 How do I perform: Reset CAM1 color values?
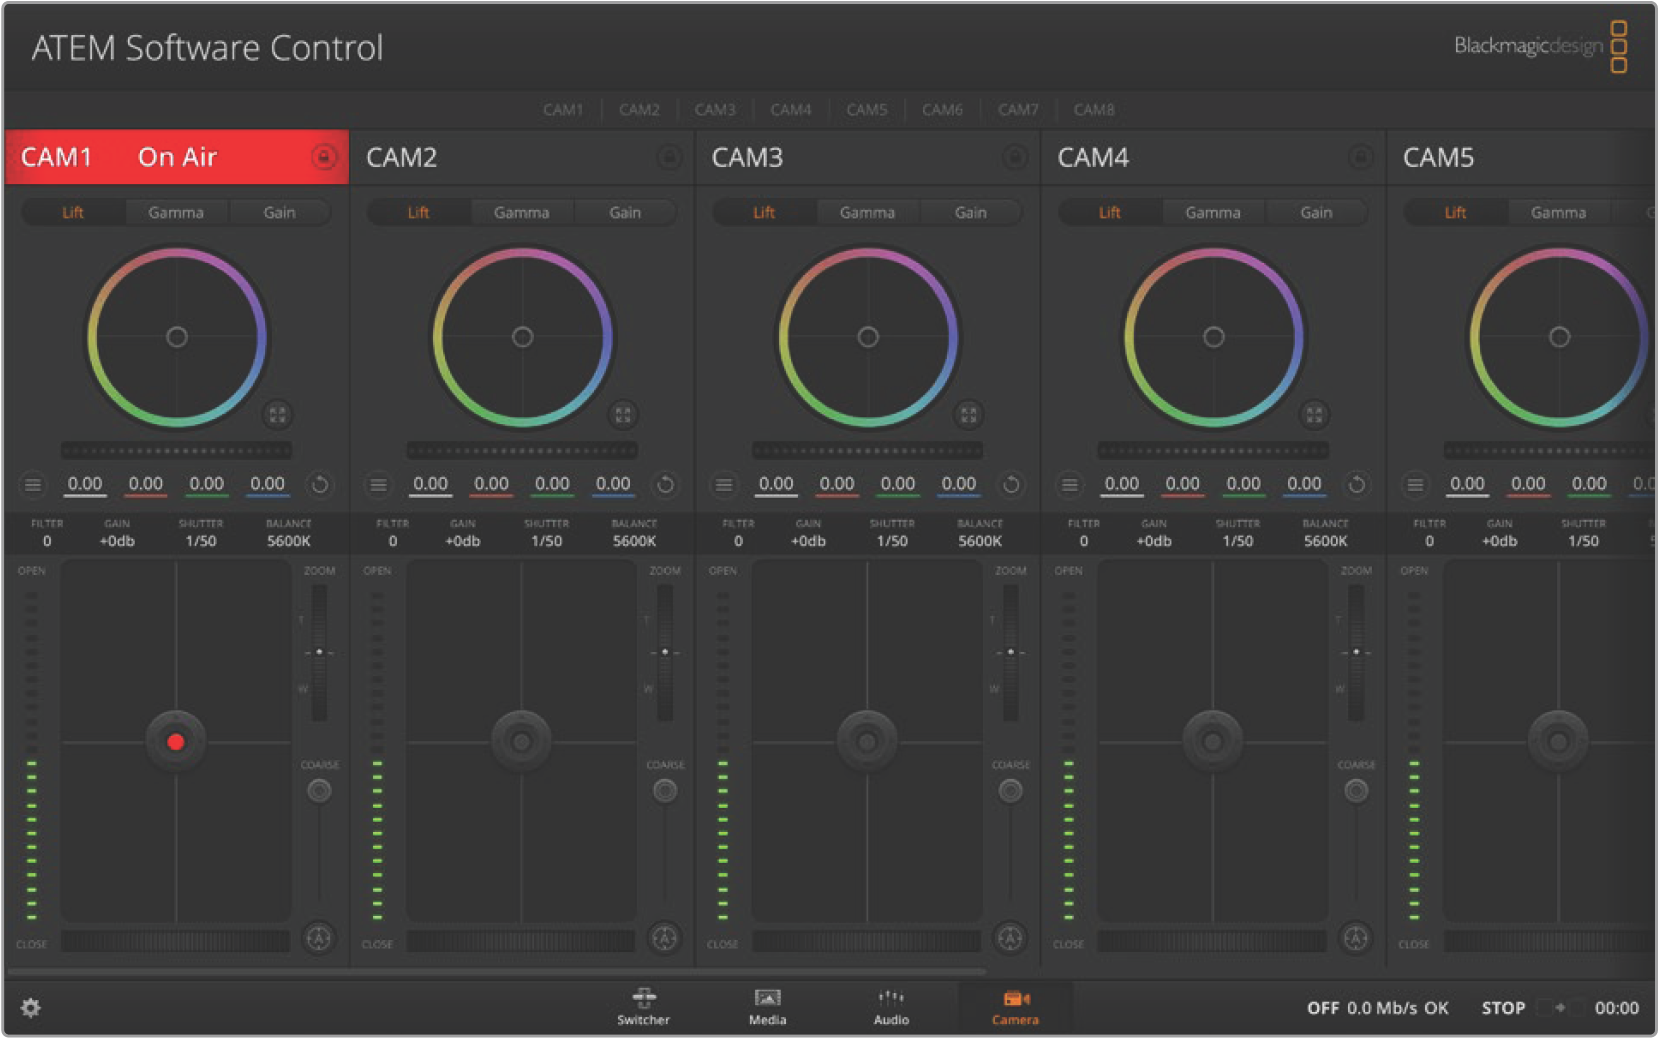[x=320, y=485]
